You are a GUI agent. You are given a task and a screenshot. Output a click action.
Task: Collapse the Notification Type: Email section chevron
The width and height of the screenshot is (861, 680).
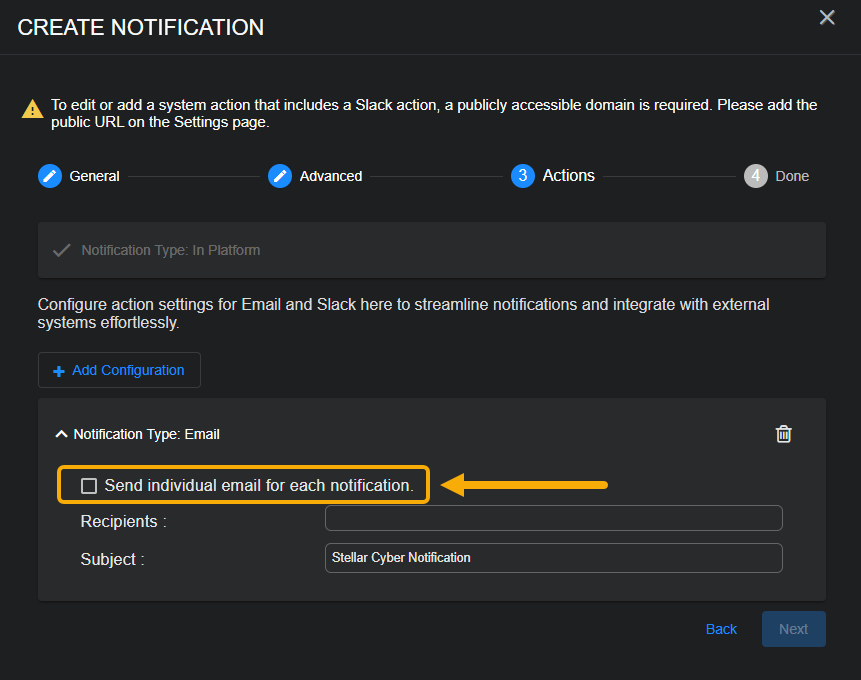[62, 434]
